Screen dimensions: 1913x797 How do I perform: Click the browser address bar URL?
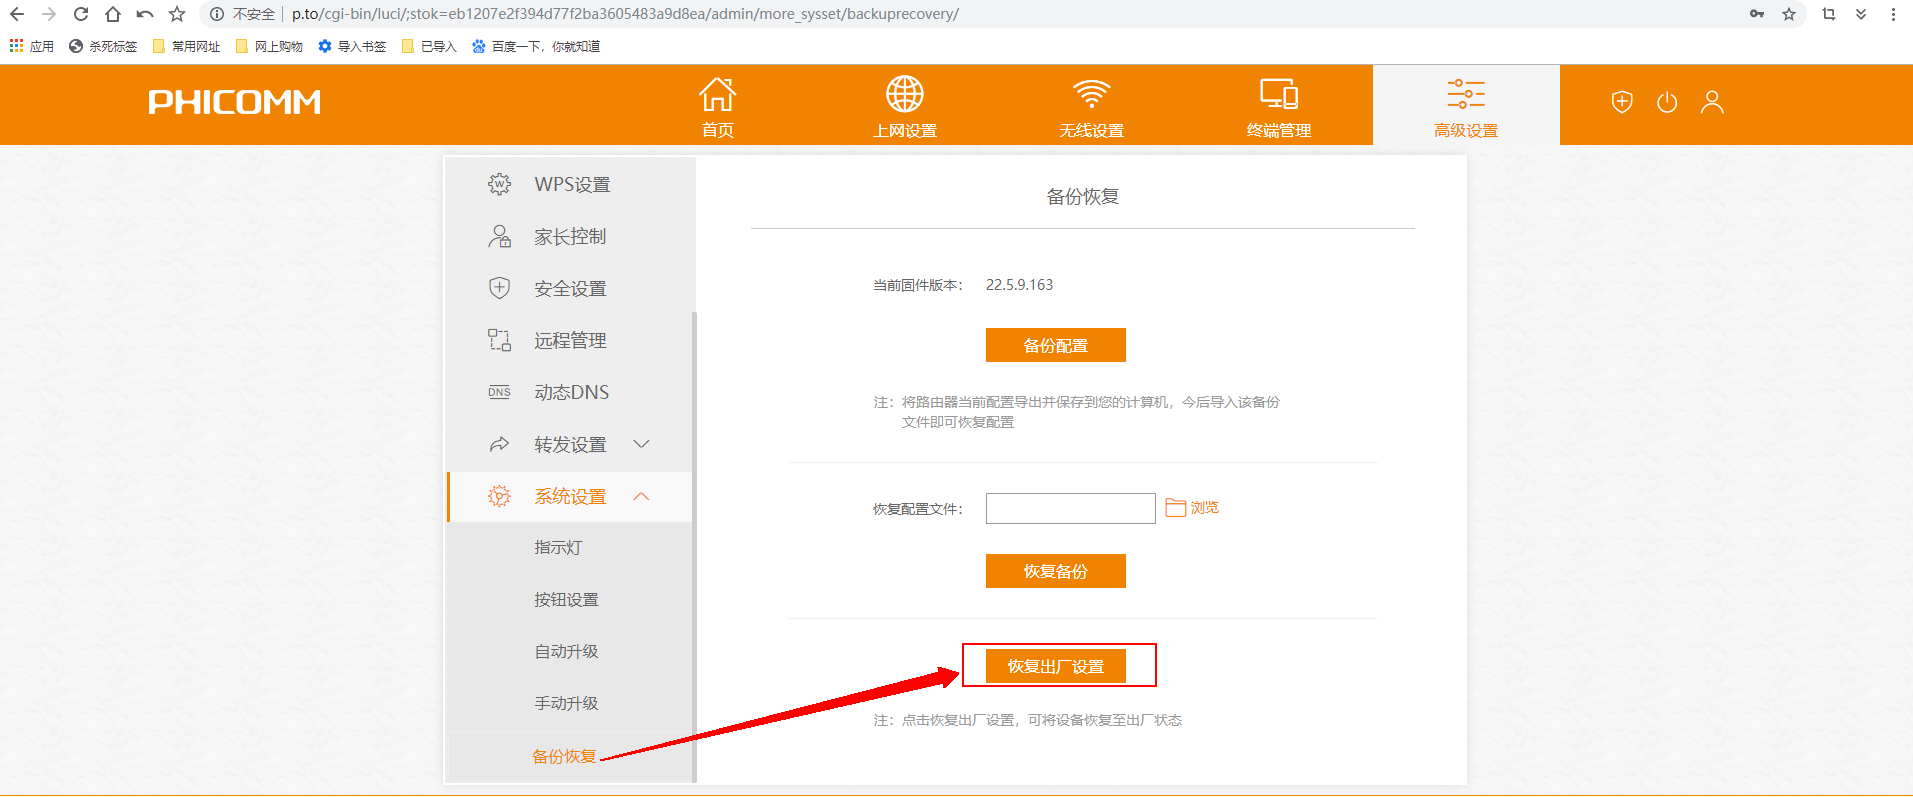625,14
